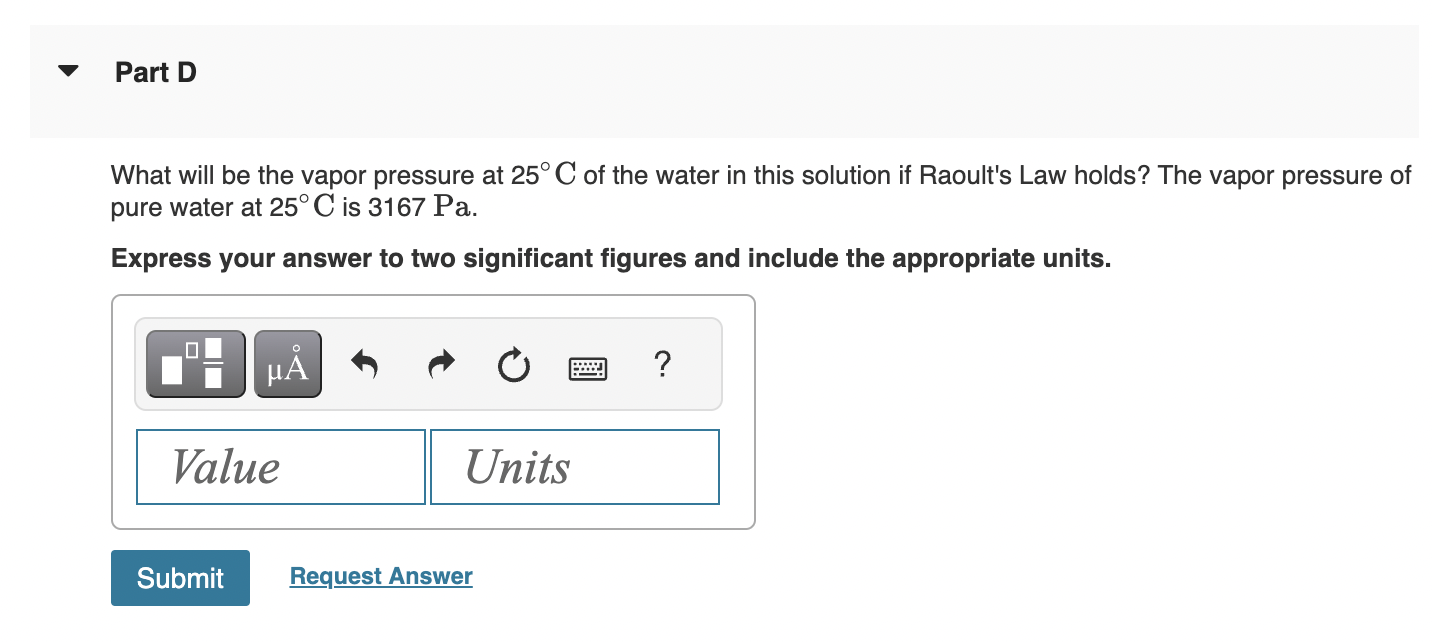Undo the last entry using the toolbar
Image resolution: width=1432 pixels, height=642 pixels.
point(365,365)
